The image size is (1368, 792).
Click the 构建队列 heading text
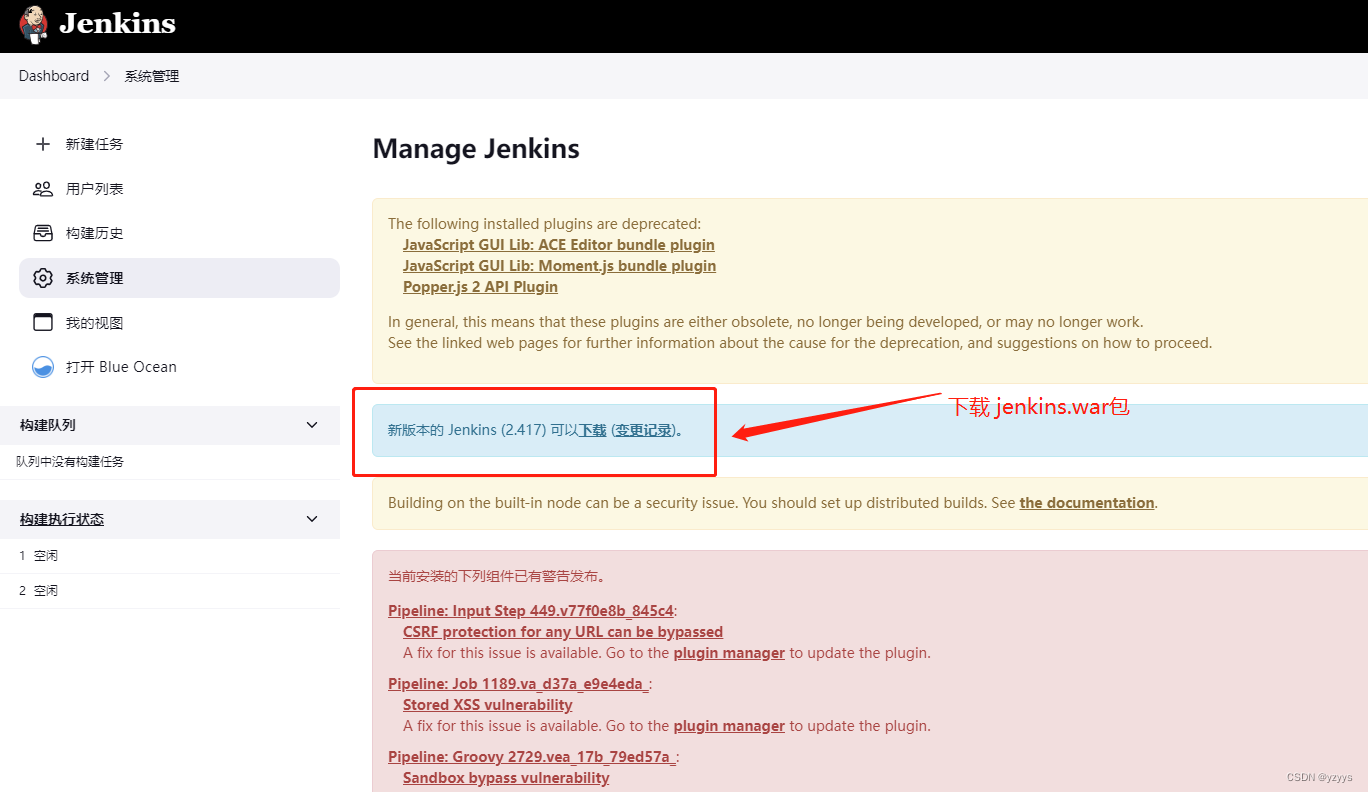[x=48, y=425]
